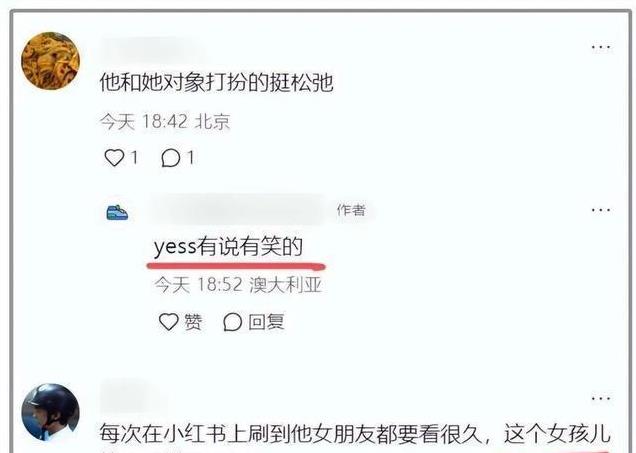
Task: Open the blurred username of first commenter
Action: [x=152, y=49]
